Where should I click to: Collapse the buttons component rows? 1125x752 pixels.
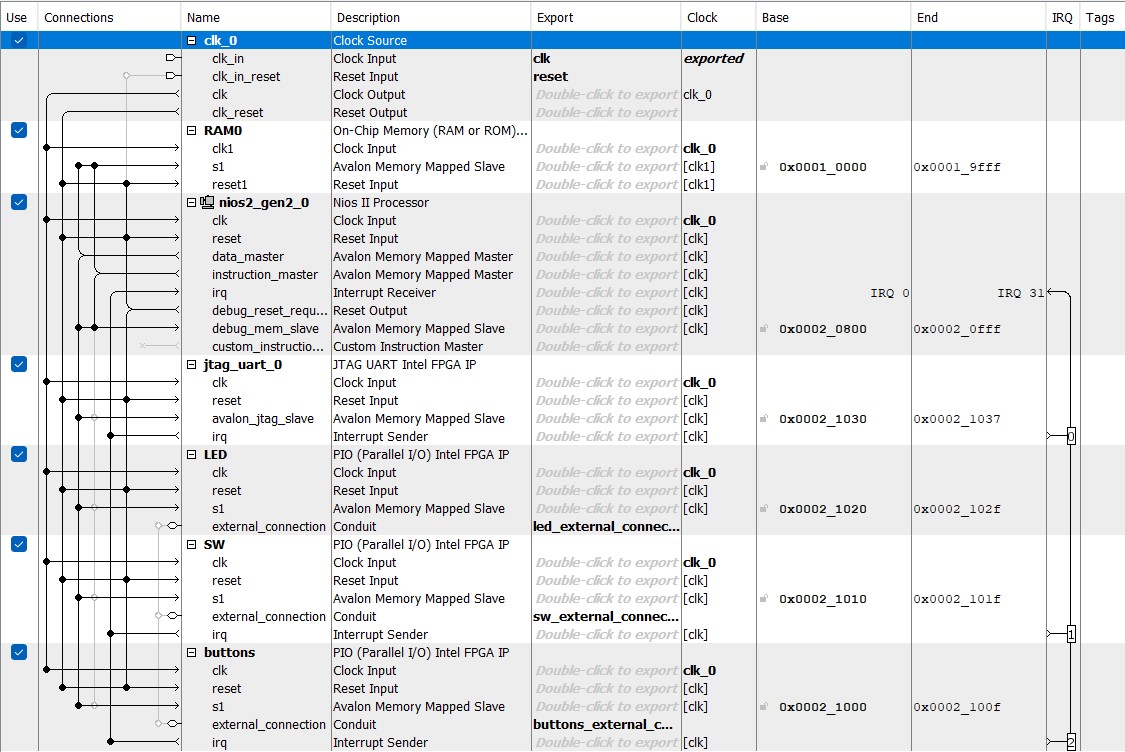[x=192, y=652]
